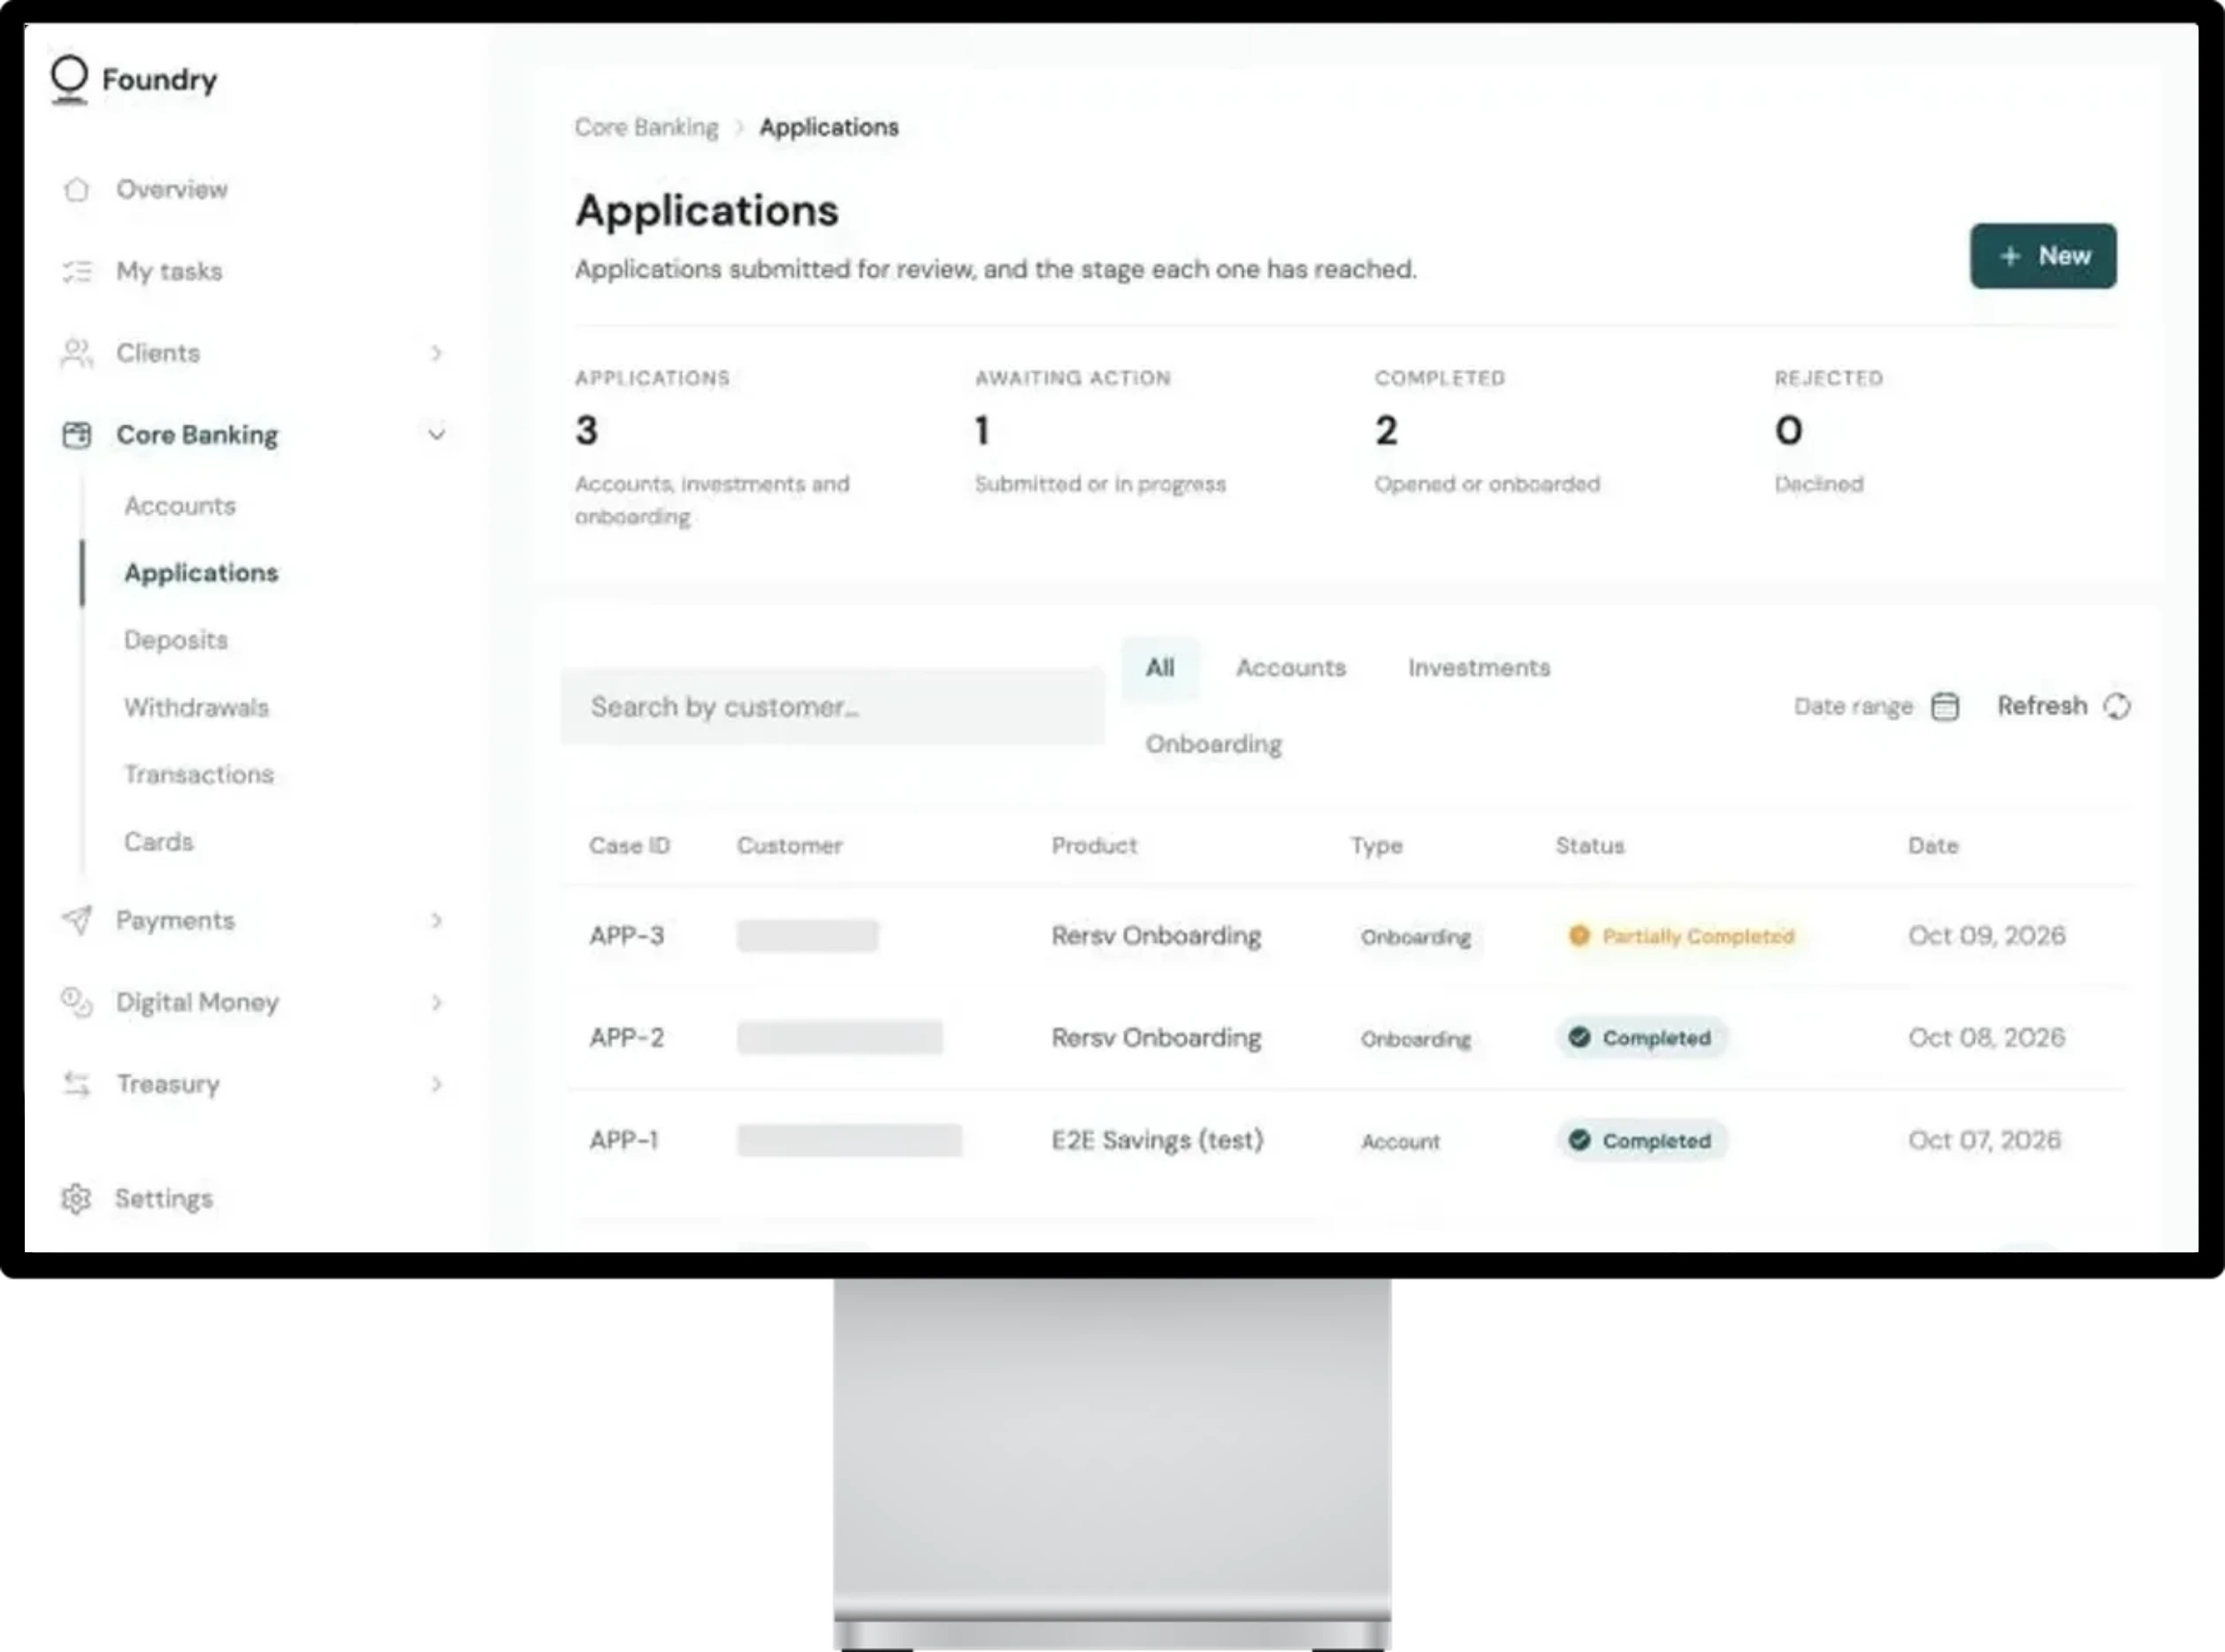The height and width of the screenshot is (1652, 2225).
Task: Click the date Oct 08, 2026
Action: coord(1987,1038)
